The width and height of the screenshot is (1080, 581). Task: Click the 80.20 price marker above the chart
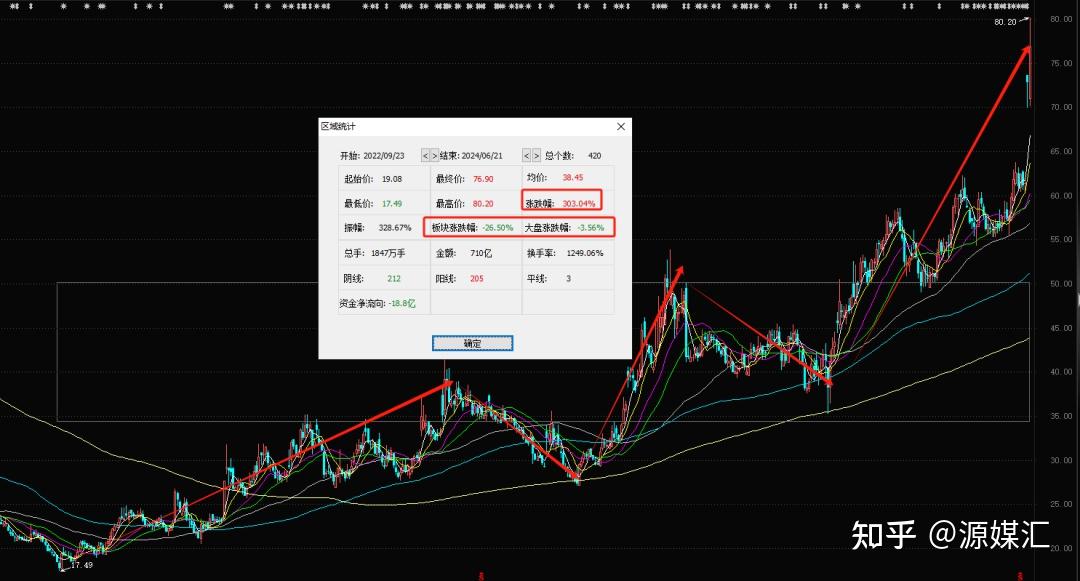point(1002,21)
